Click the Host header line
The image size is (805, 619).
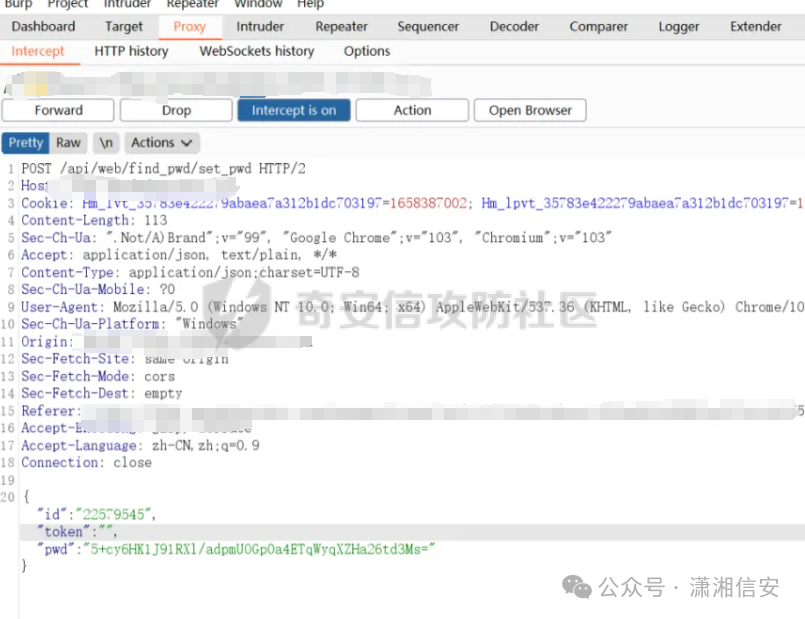(128, 185)
